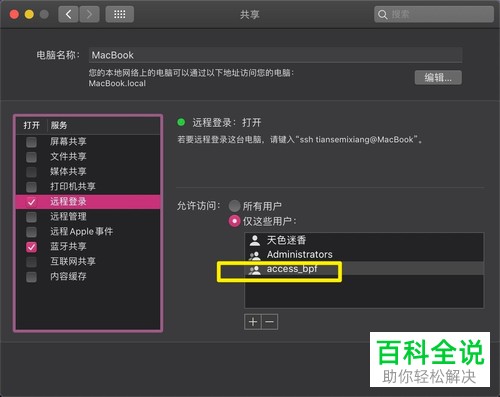Enable the 远程管理 checkbox
Image resolution: width=500 pixels, height=397 pixels.
(31, 217)
